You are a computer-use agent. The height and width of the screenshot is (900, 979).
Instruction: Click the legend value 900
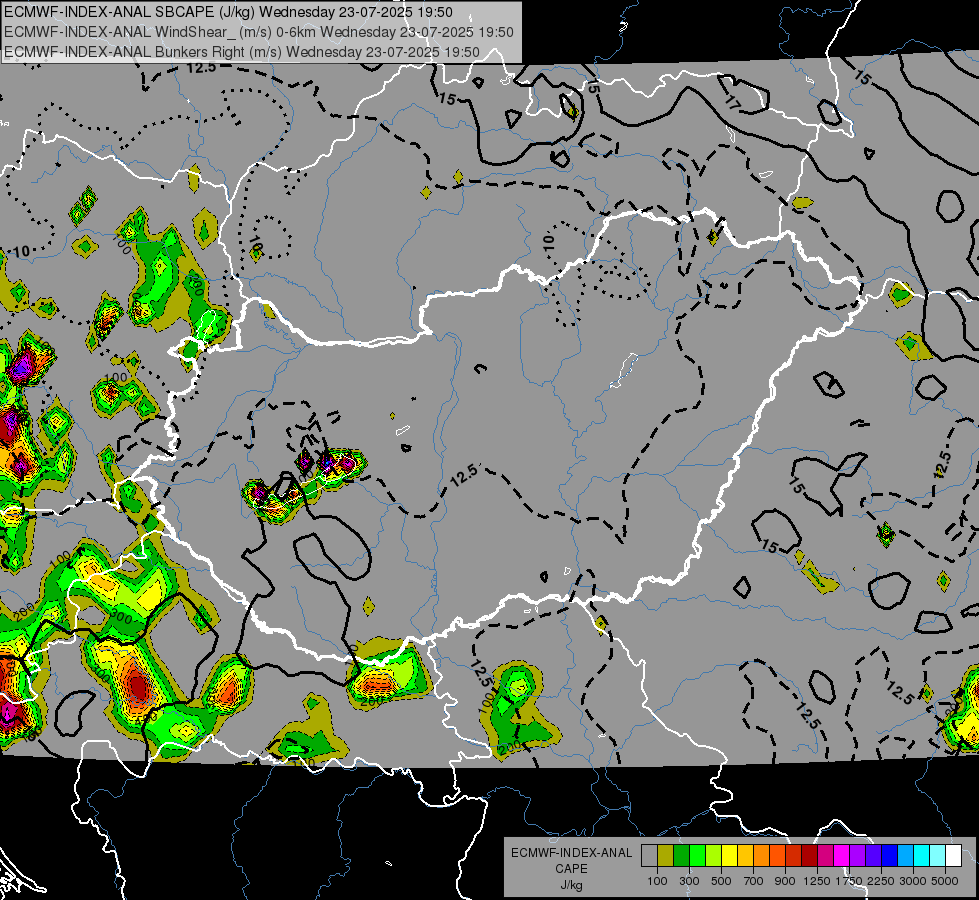click(x=785, y=881)
